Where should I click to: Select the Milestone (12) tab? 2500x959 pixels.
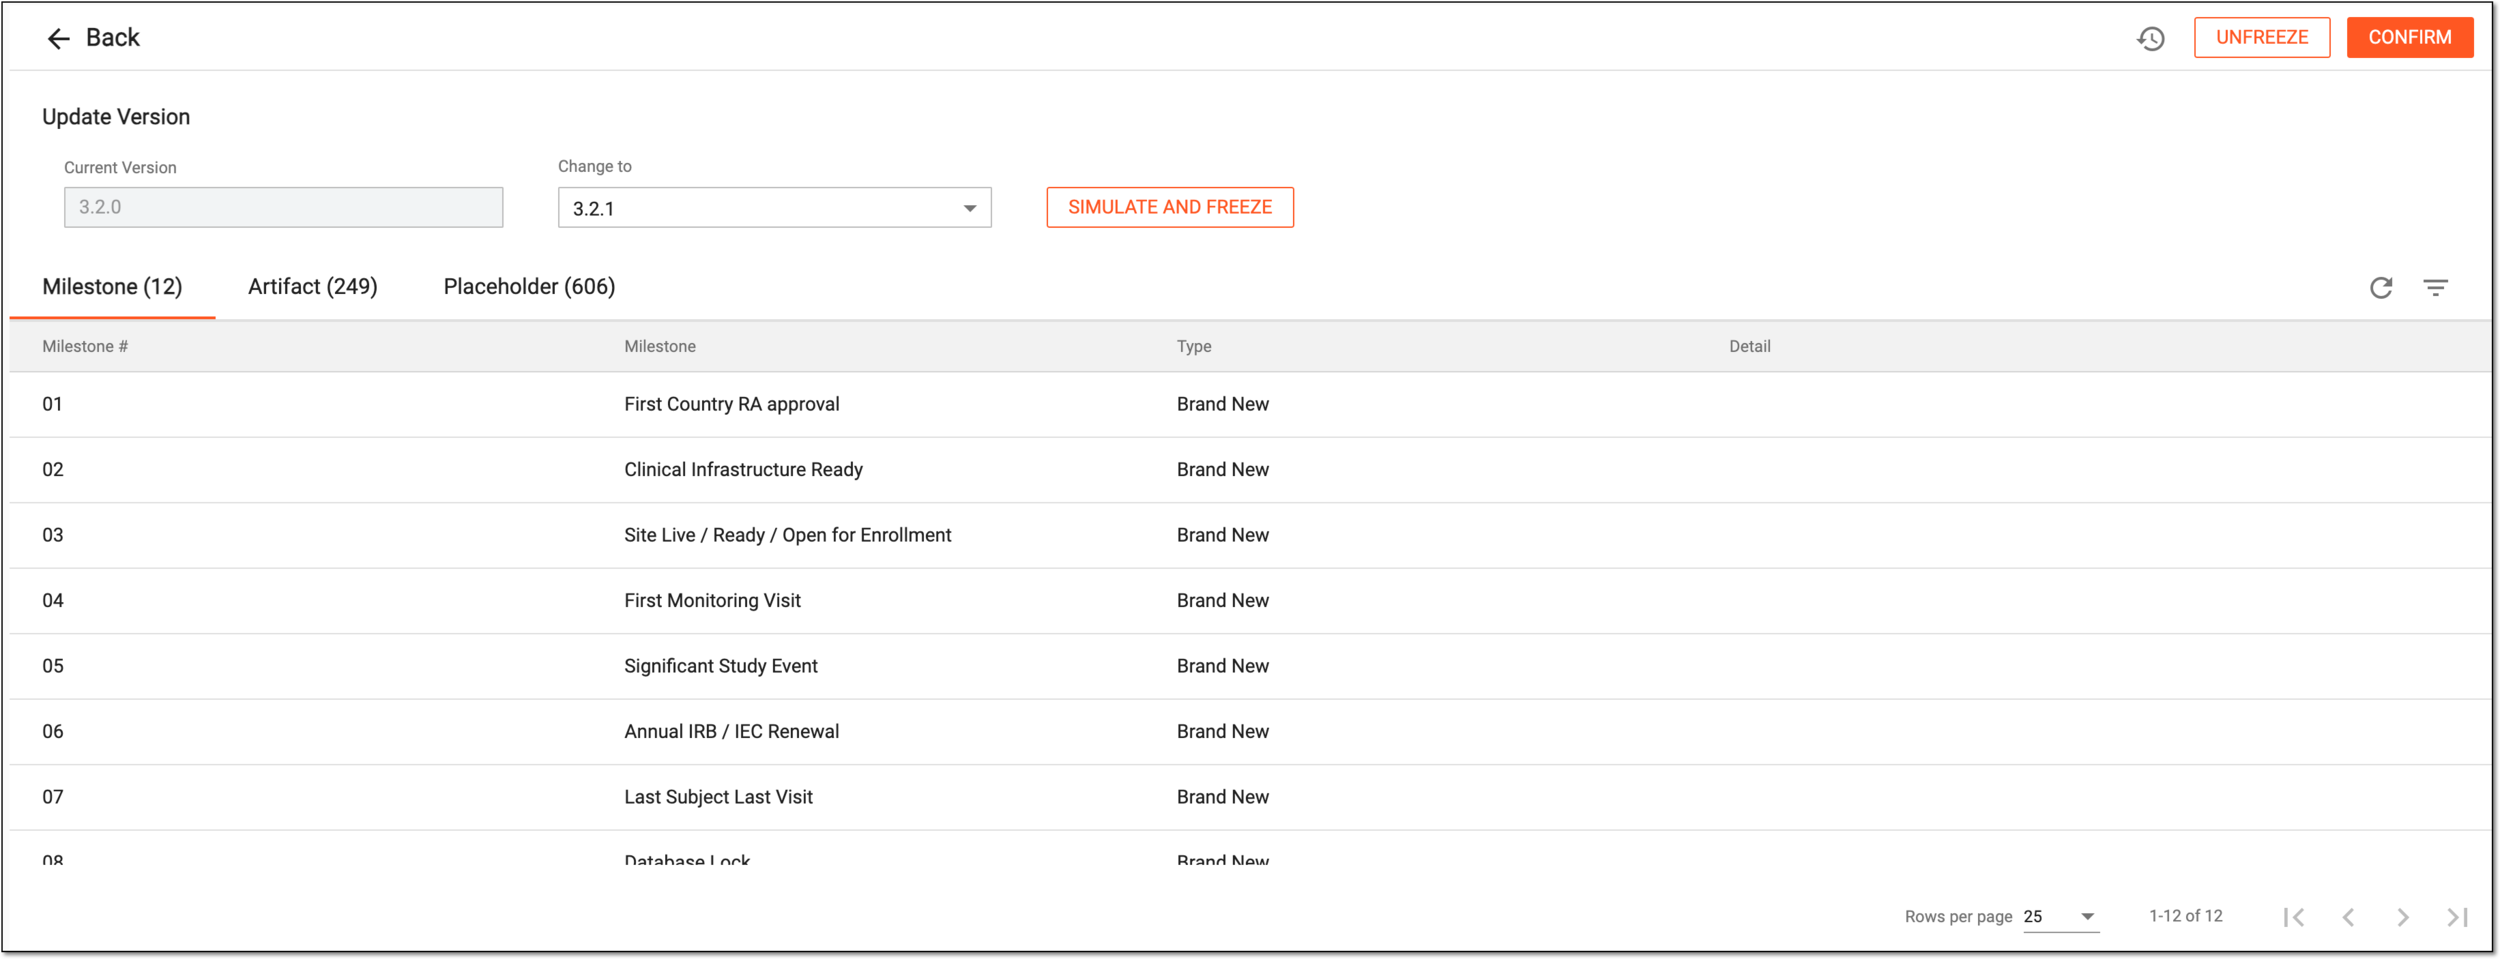coord(112,287)
